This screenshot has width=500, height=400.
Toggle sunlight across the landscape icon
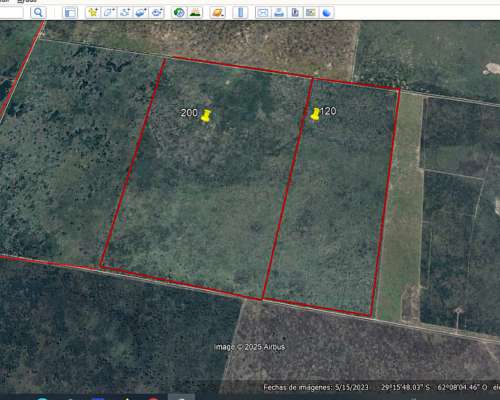tap(195, 13)
